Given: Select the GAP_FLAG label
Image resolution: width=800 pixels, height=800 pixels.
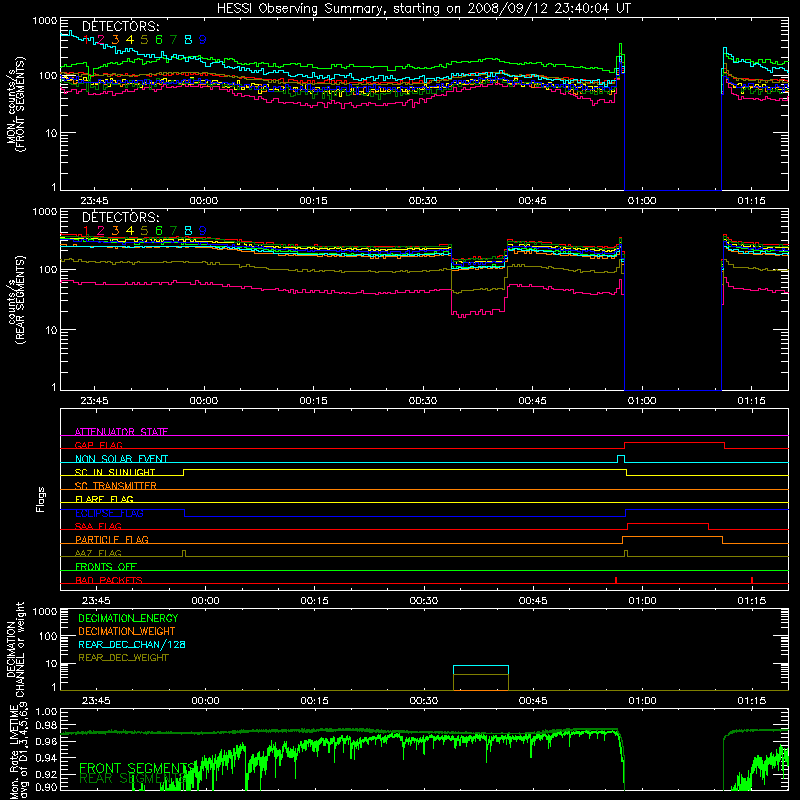Looking at the screenshot, I should pyautogui.click(x=98, y=445).
